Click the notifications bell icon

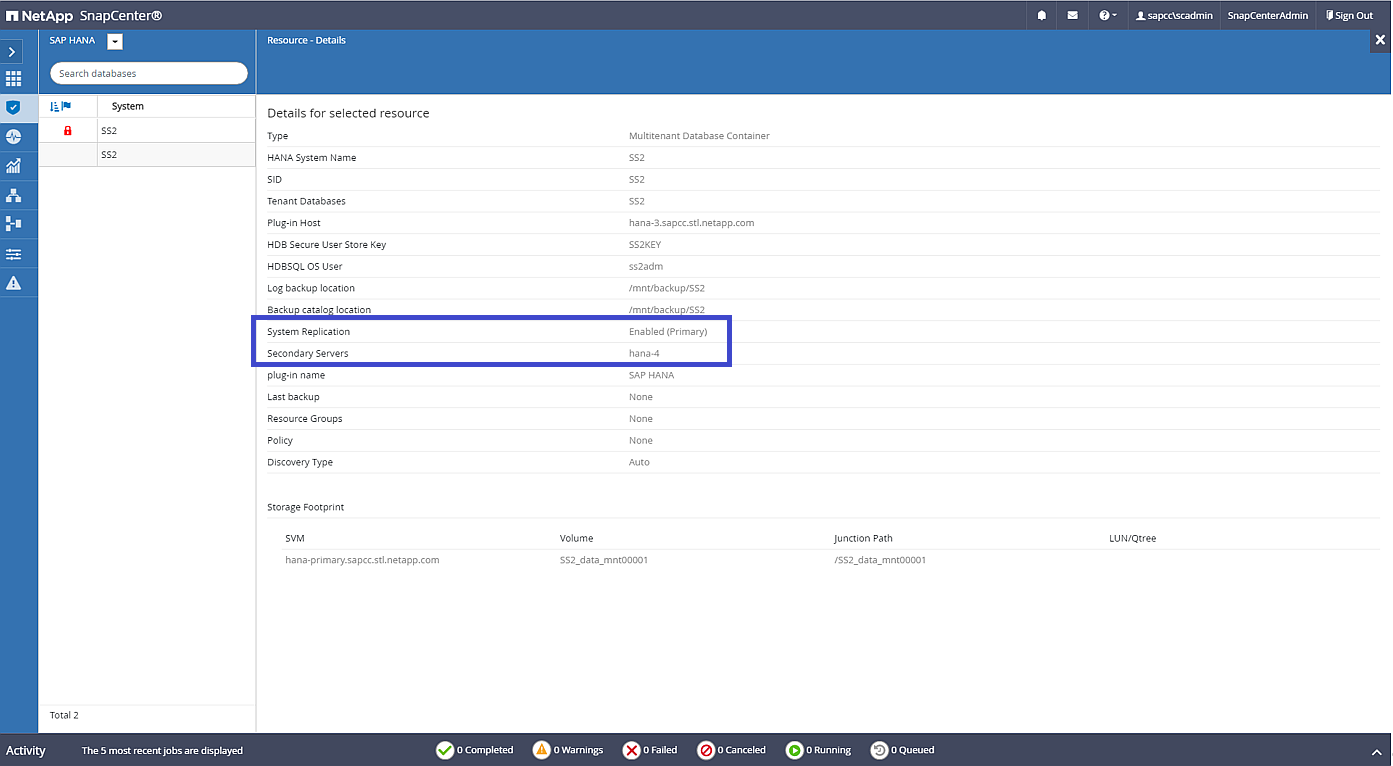[1042, 15]
